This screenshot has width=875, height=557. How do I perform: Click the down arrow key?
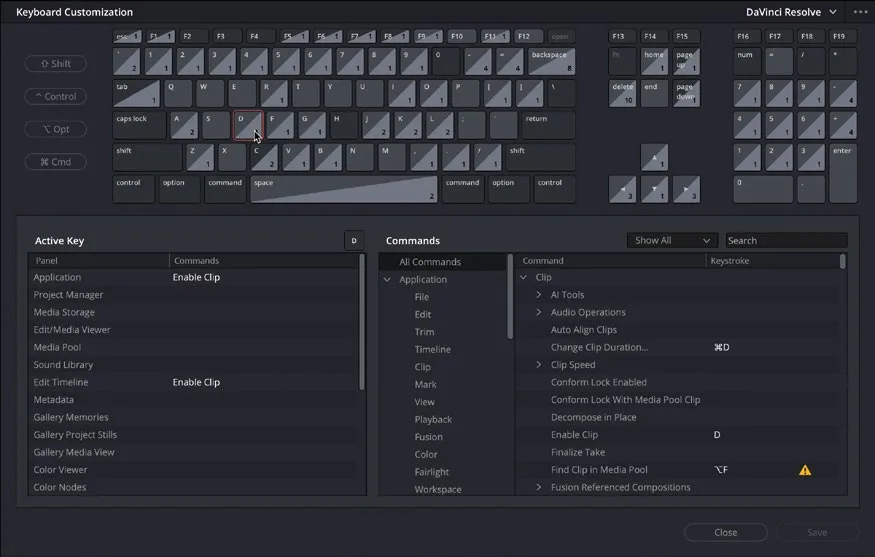[x=654, y=189]
